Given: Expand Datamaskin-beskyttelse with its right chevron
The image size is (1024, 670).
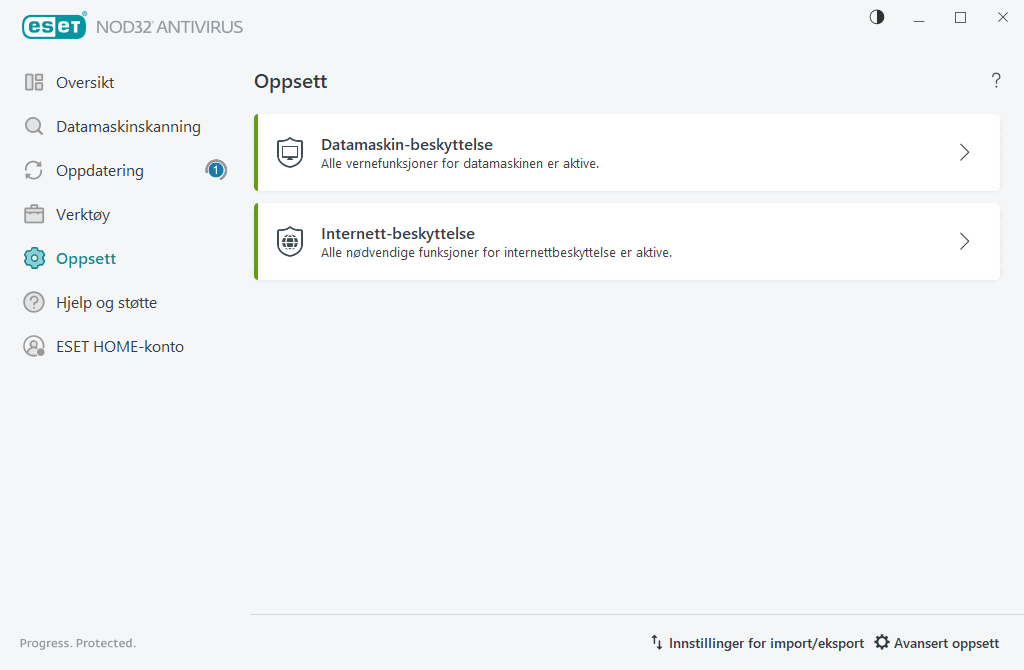Looking at the screenshot, I should tap(964, 153).
